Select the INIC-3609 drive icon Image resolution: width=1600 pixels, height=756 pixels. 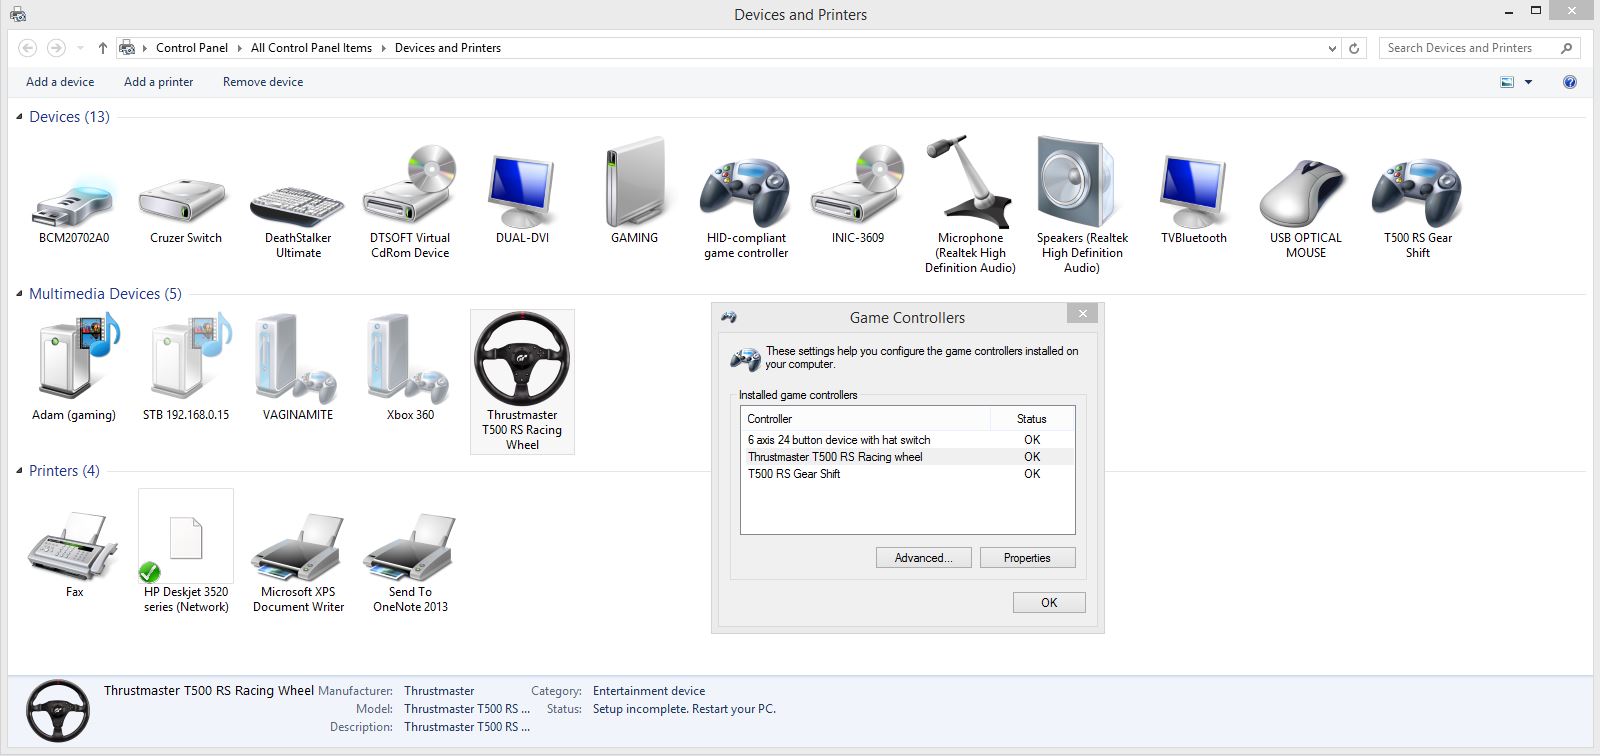[x=858, y=188]
